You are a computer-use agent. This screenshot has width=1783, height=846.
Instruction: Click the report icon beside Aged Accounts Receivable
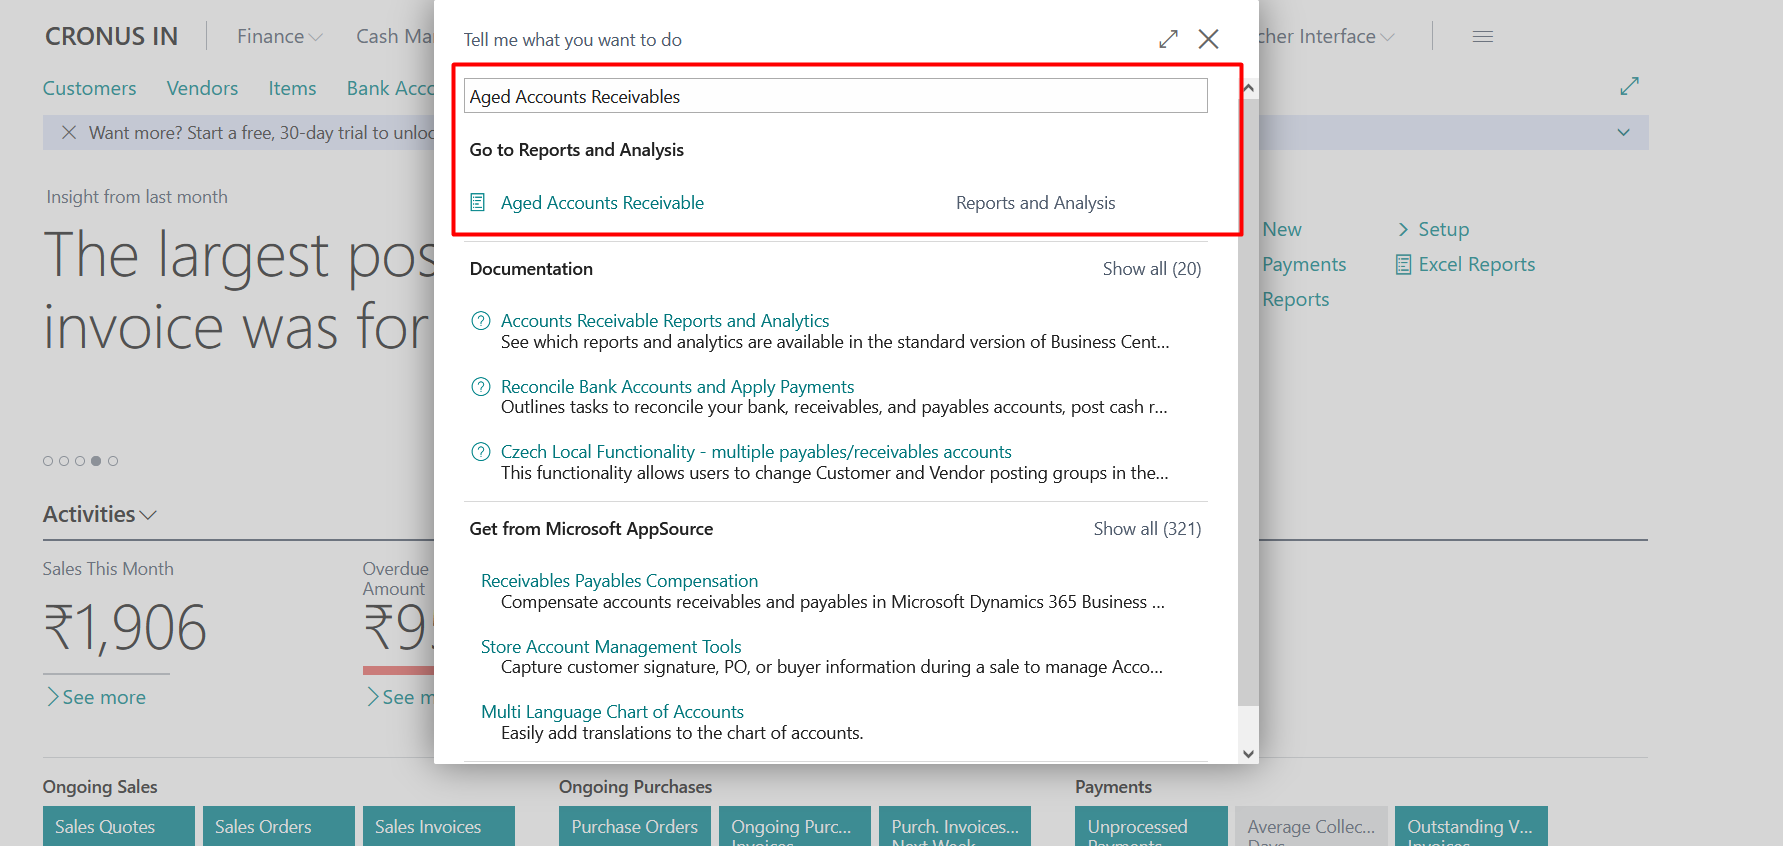coord(478,203)
